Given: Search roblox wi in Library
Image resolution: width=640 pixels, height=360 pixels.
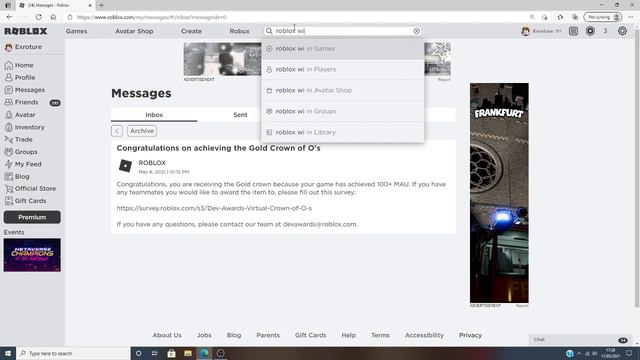Looking at the screenshot, I should (x=342, y=132).
